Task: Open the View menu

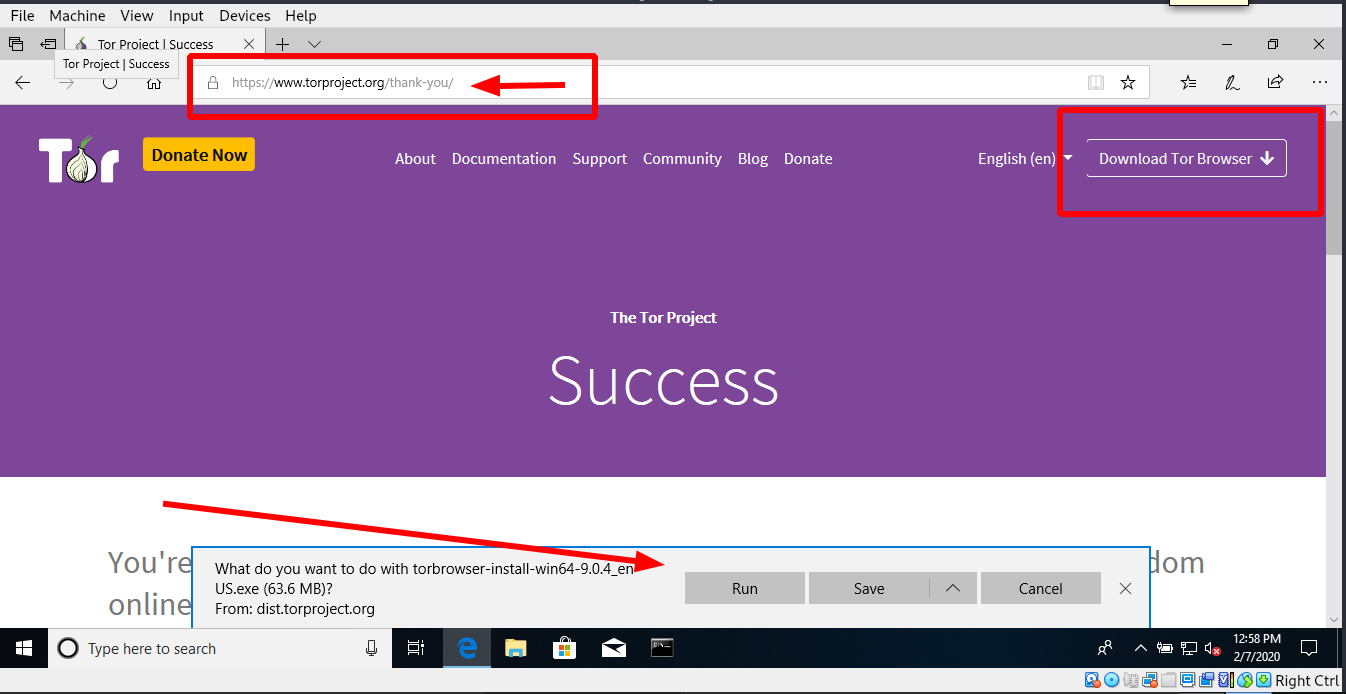Action: click(x=136, y=16)
